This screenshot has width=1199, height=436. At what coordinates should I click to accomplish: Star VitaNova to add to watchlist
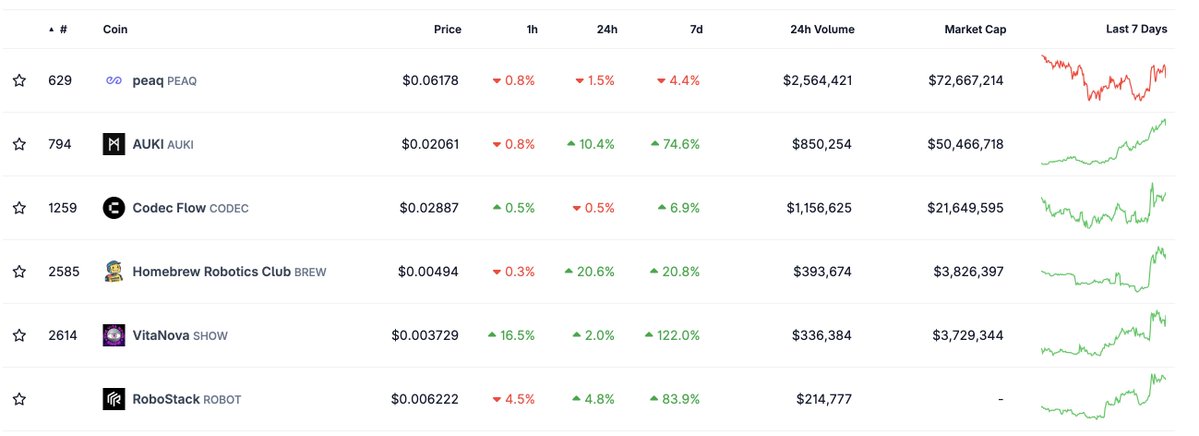[19, 335]
